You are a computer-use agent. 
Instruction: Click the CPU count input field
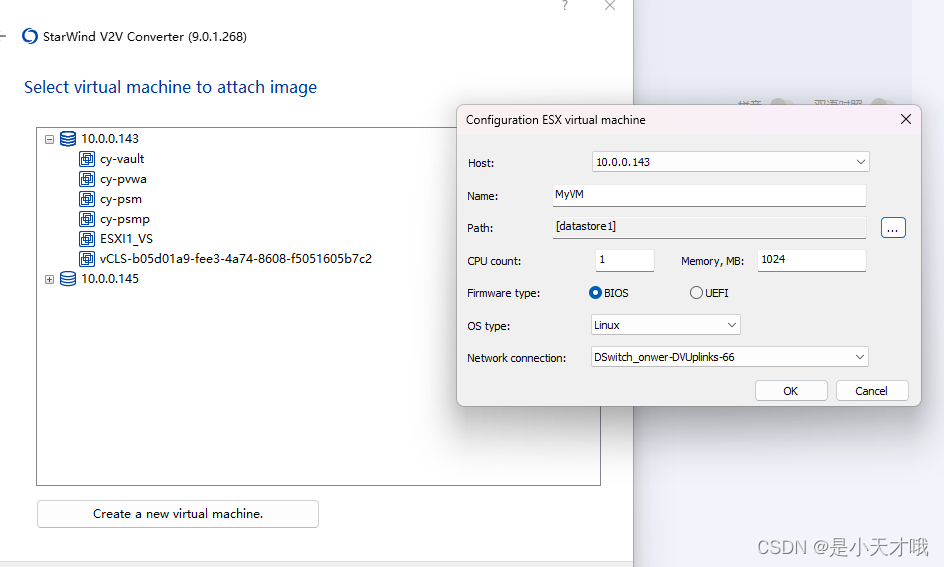(x=624, y=260)
